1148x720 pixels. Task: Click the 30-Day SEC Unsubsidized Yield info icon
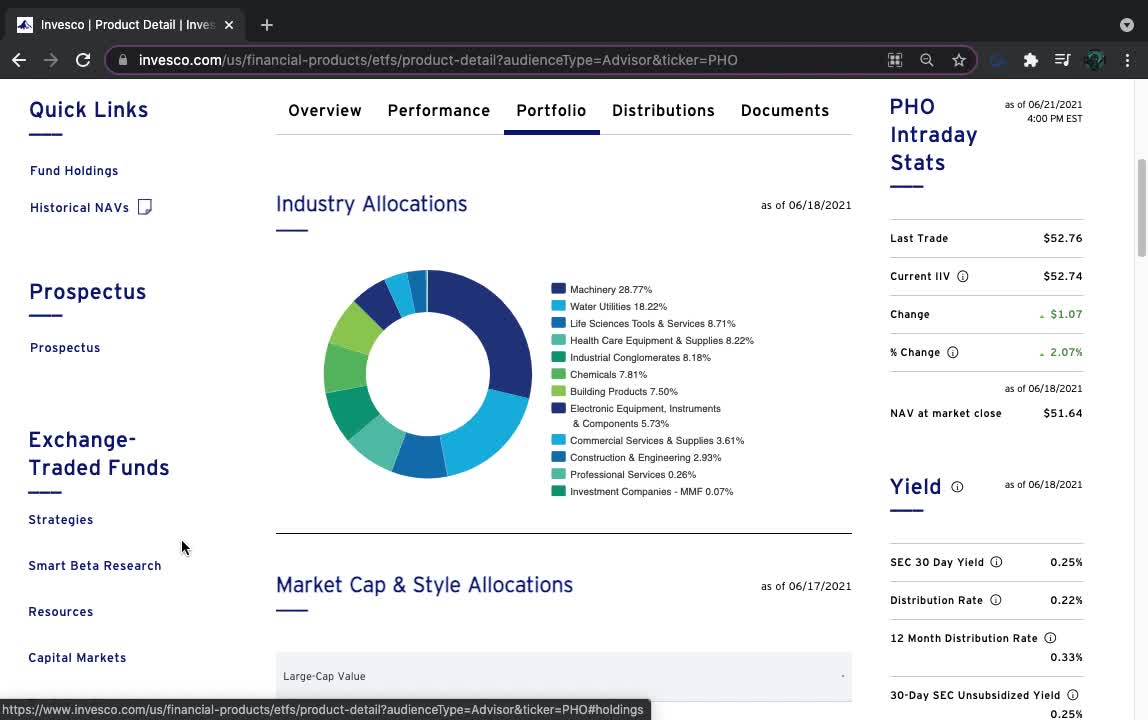pyautogui.click(x=1073, y=695)
